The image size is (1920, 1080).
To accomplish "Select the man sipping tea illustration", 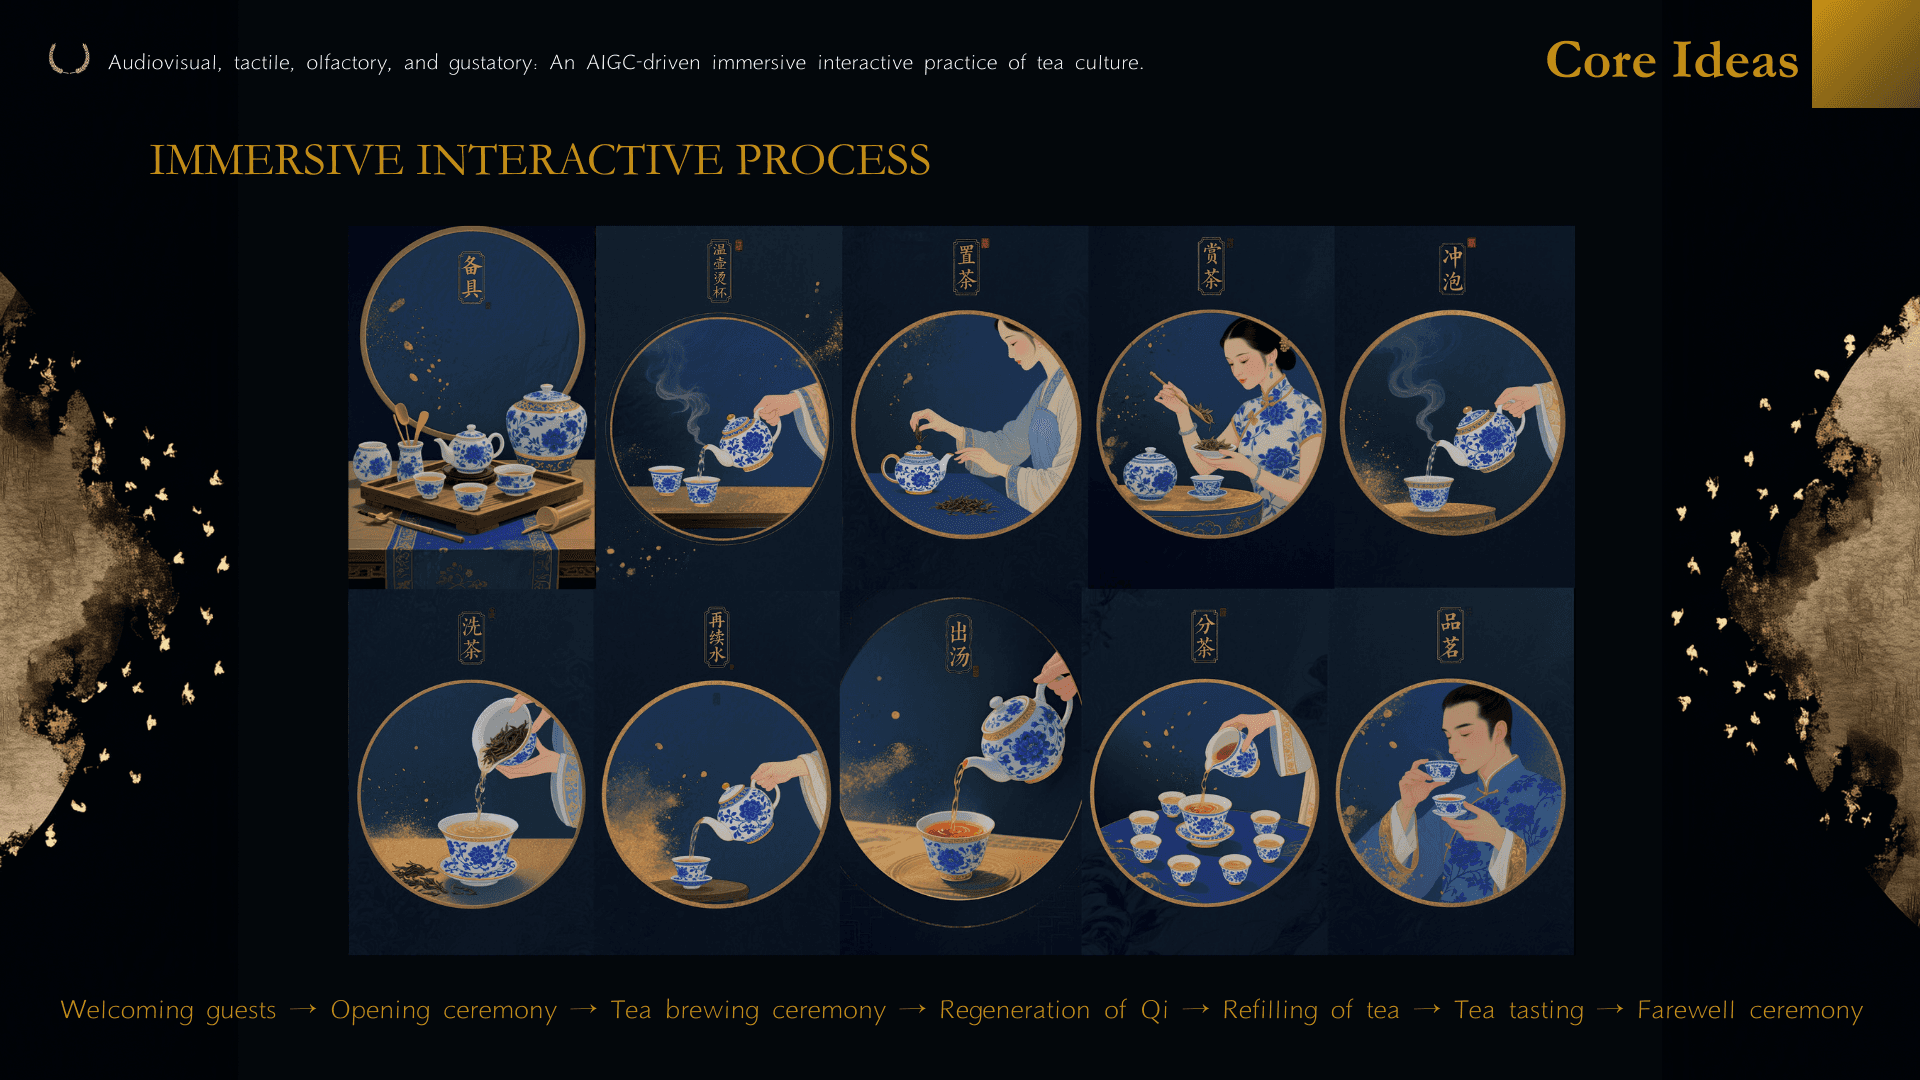I will click(x=1451, y=771).
